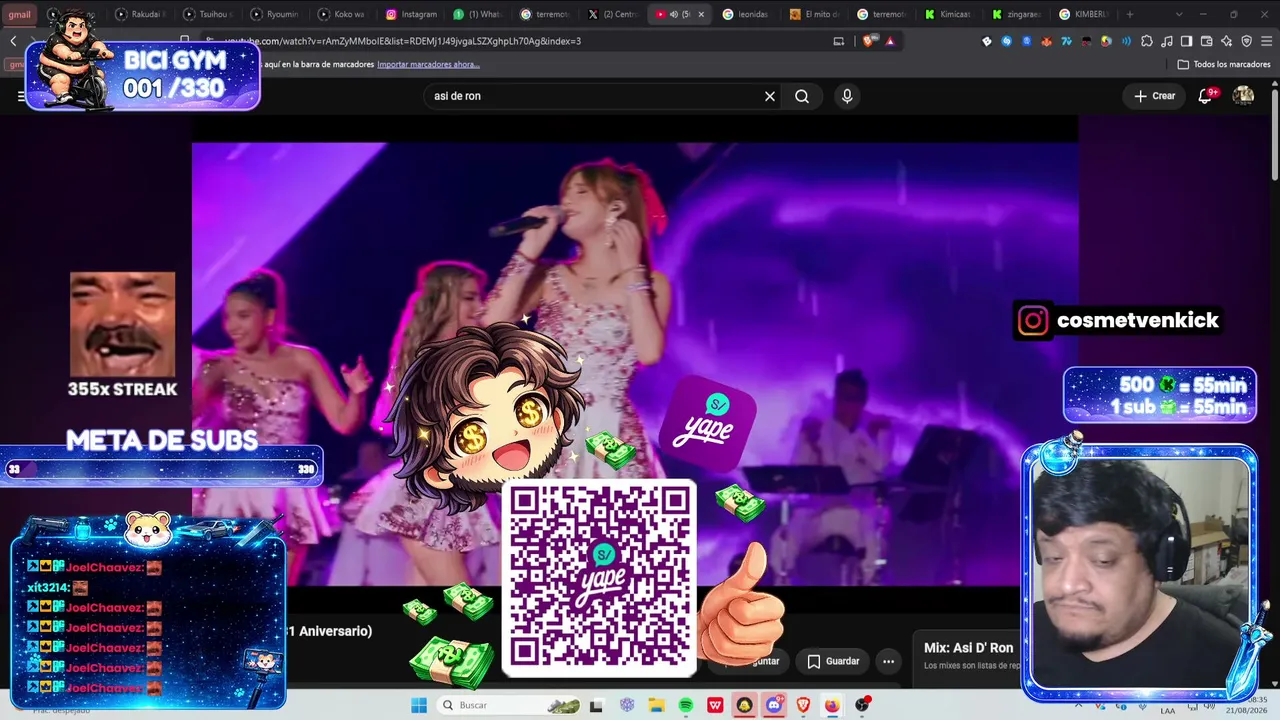Close the active YouTube tab
Viewport: 1280px width, 720px height.
click(x=701, y=14)
